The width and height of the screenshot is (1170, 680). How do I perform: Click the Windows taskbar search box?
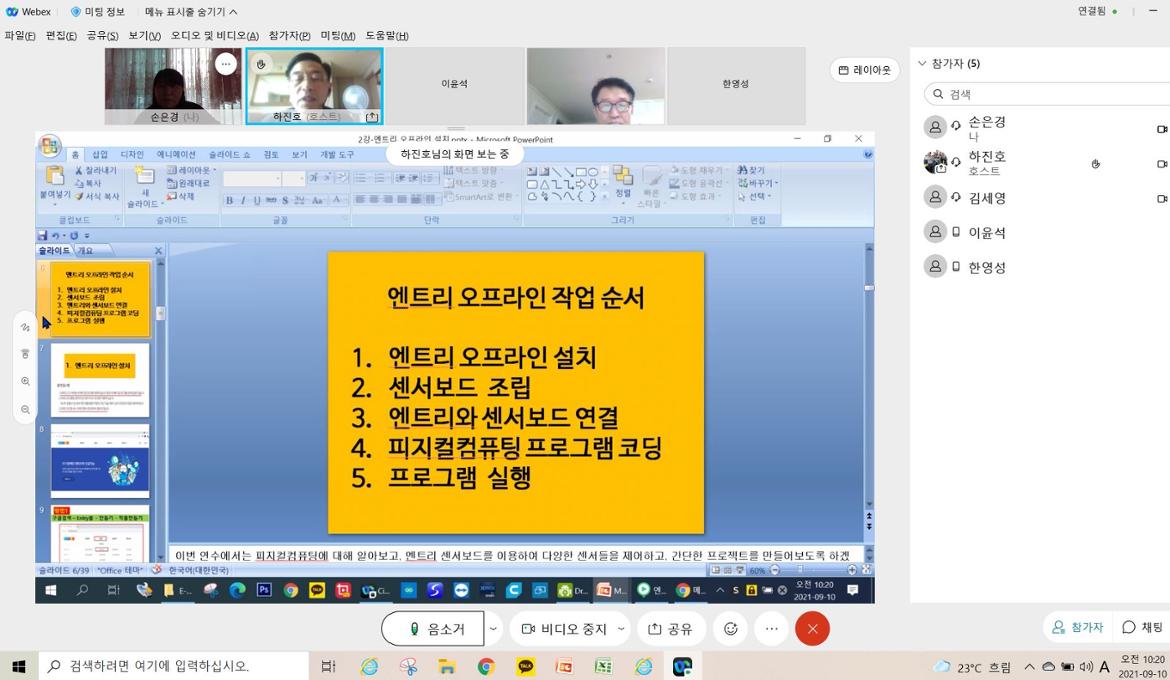click(173, 666)
